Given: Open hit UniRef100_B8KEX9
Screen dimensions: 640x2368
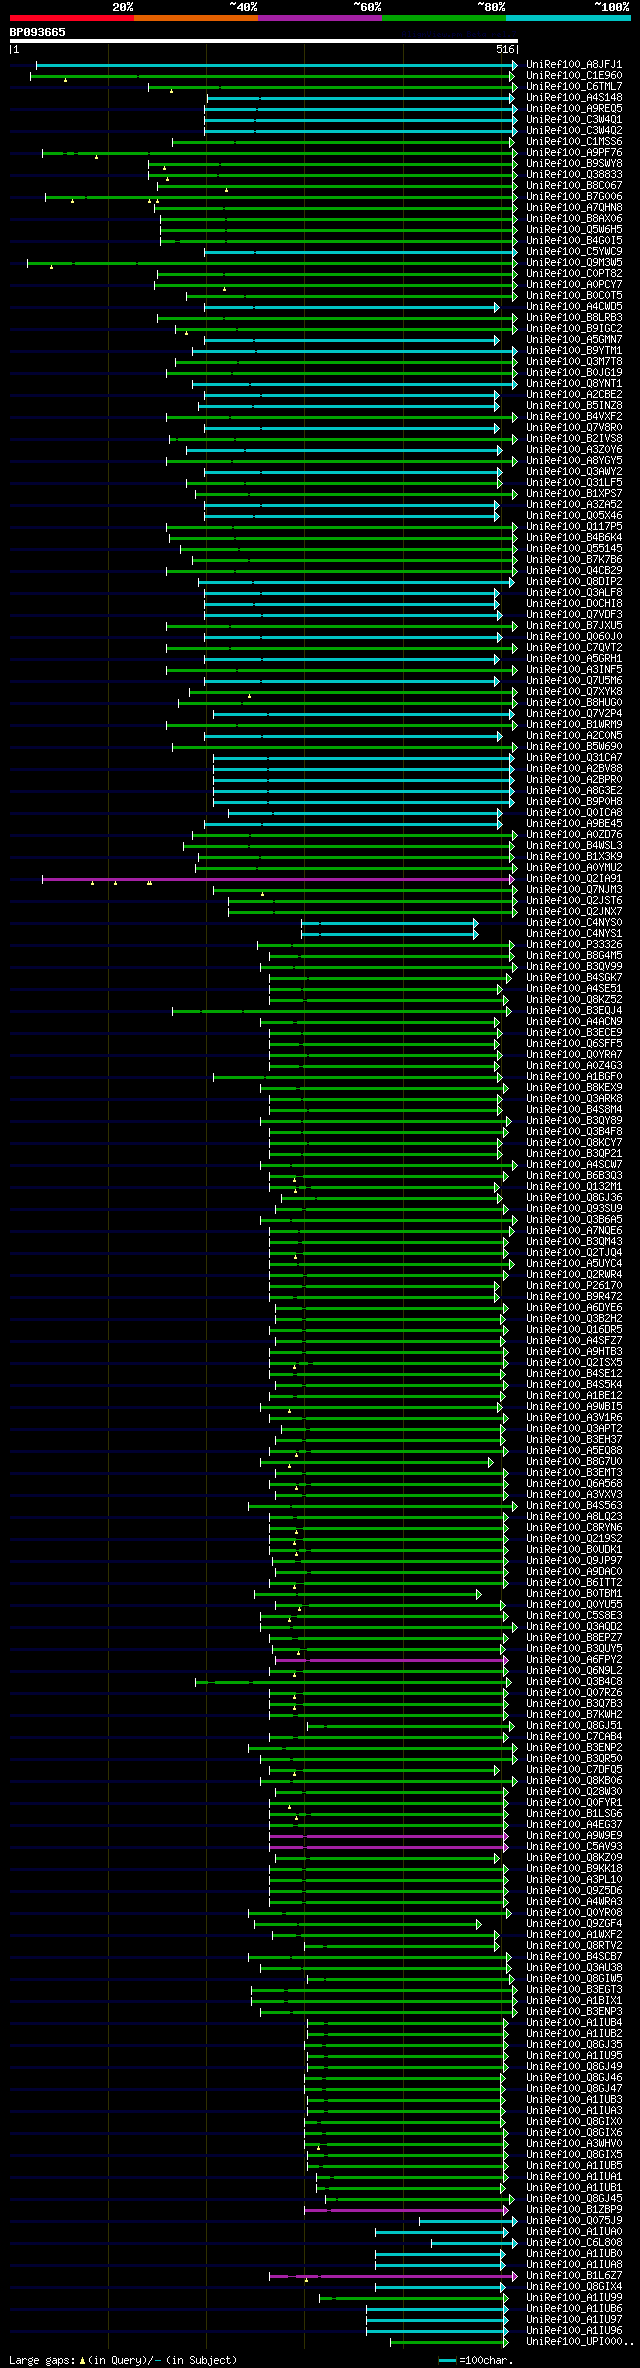Looking at the screenshot, I should point(574,1087).
